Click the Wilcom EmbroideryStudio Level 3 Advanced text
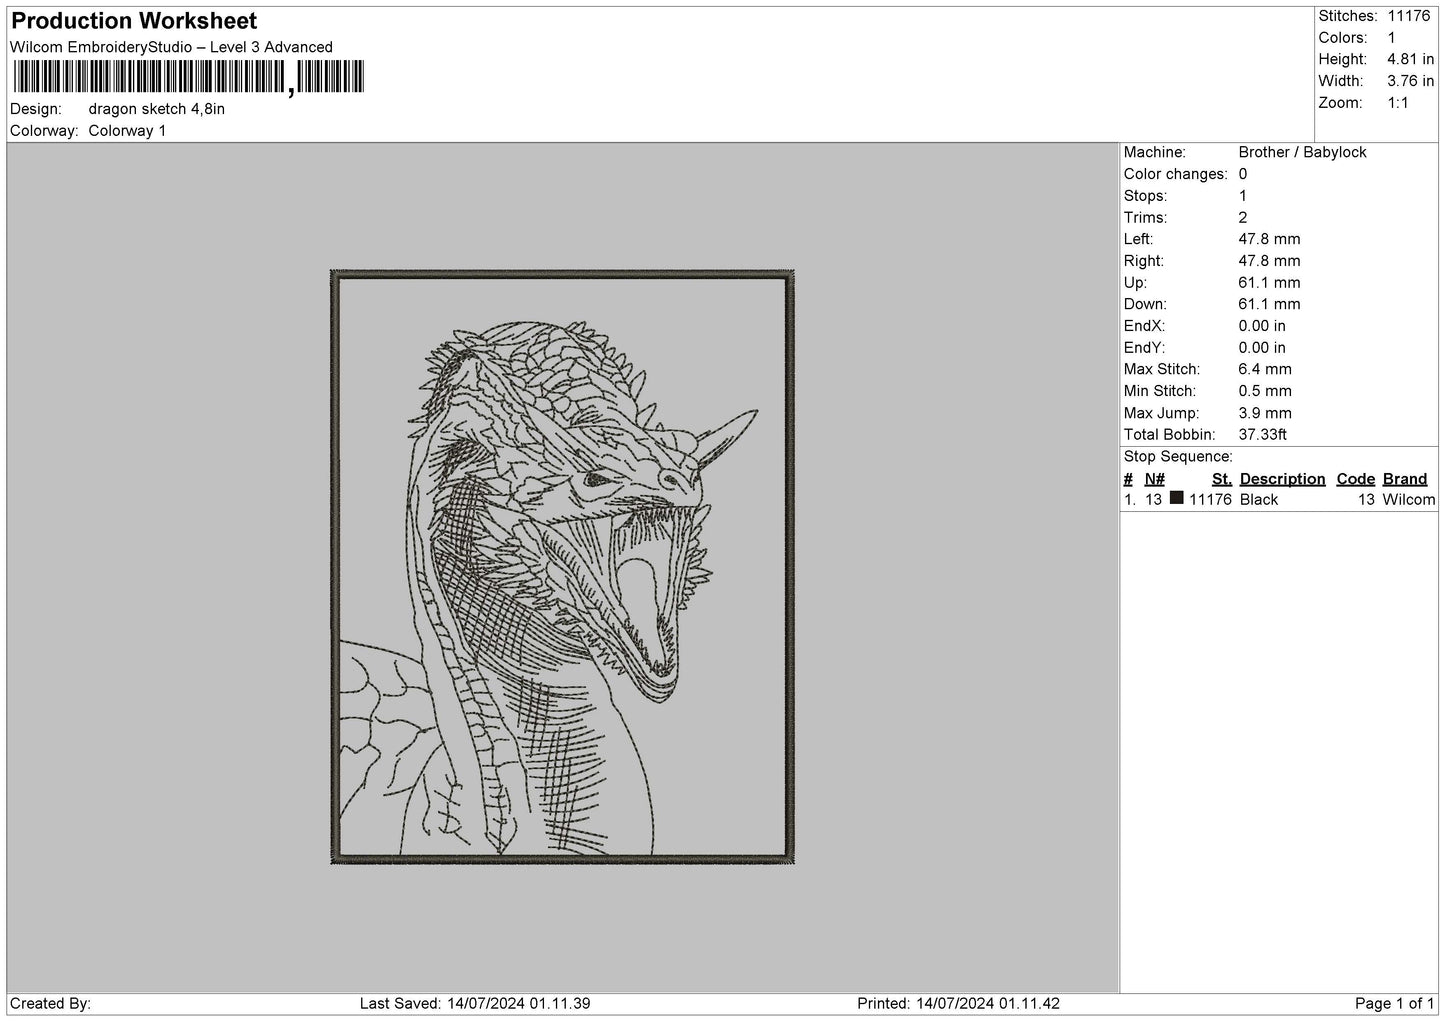Image resolution: width=1445 pixels, height=1021 pixels. pos(171,47)
